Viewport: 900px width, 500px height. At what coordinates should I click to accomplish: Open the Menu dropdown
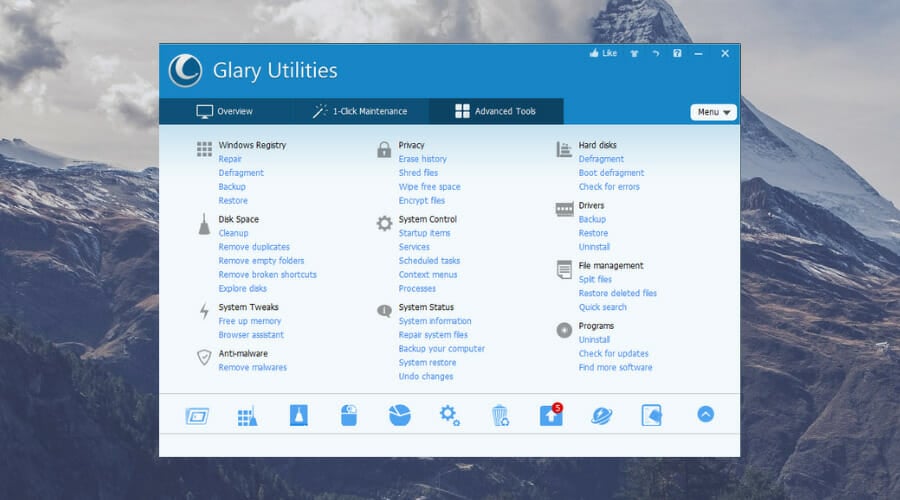[713, 112]
